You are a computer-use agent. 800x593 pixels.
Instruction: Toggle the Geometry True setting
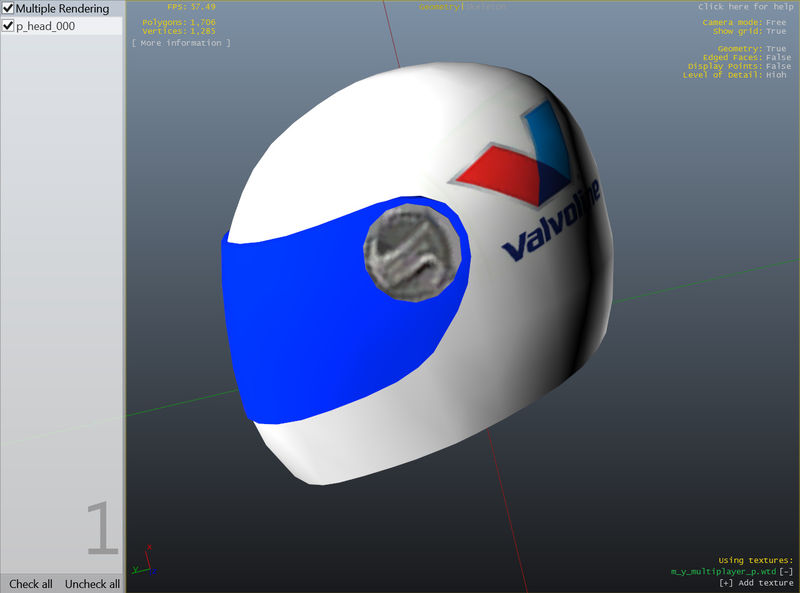click(752, 49)
